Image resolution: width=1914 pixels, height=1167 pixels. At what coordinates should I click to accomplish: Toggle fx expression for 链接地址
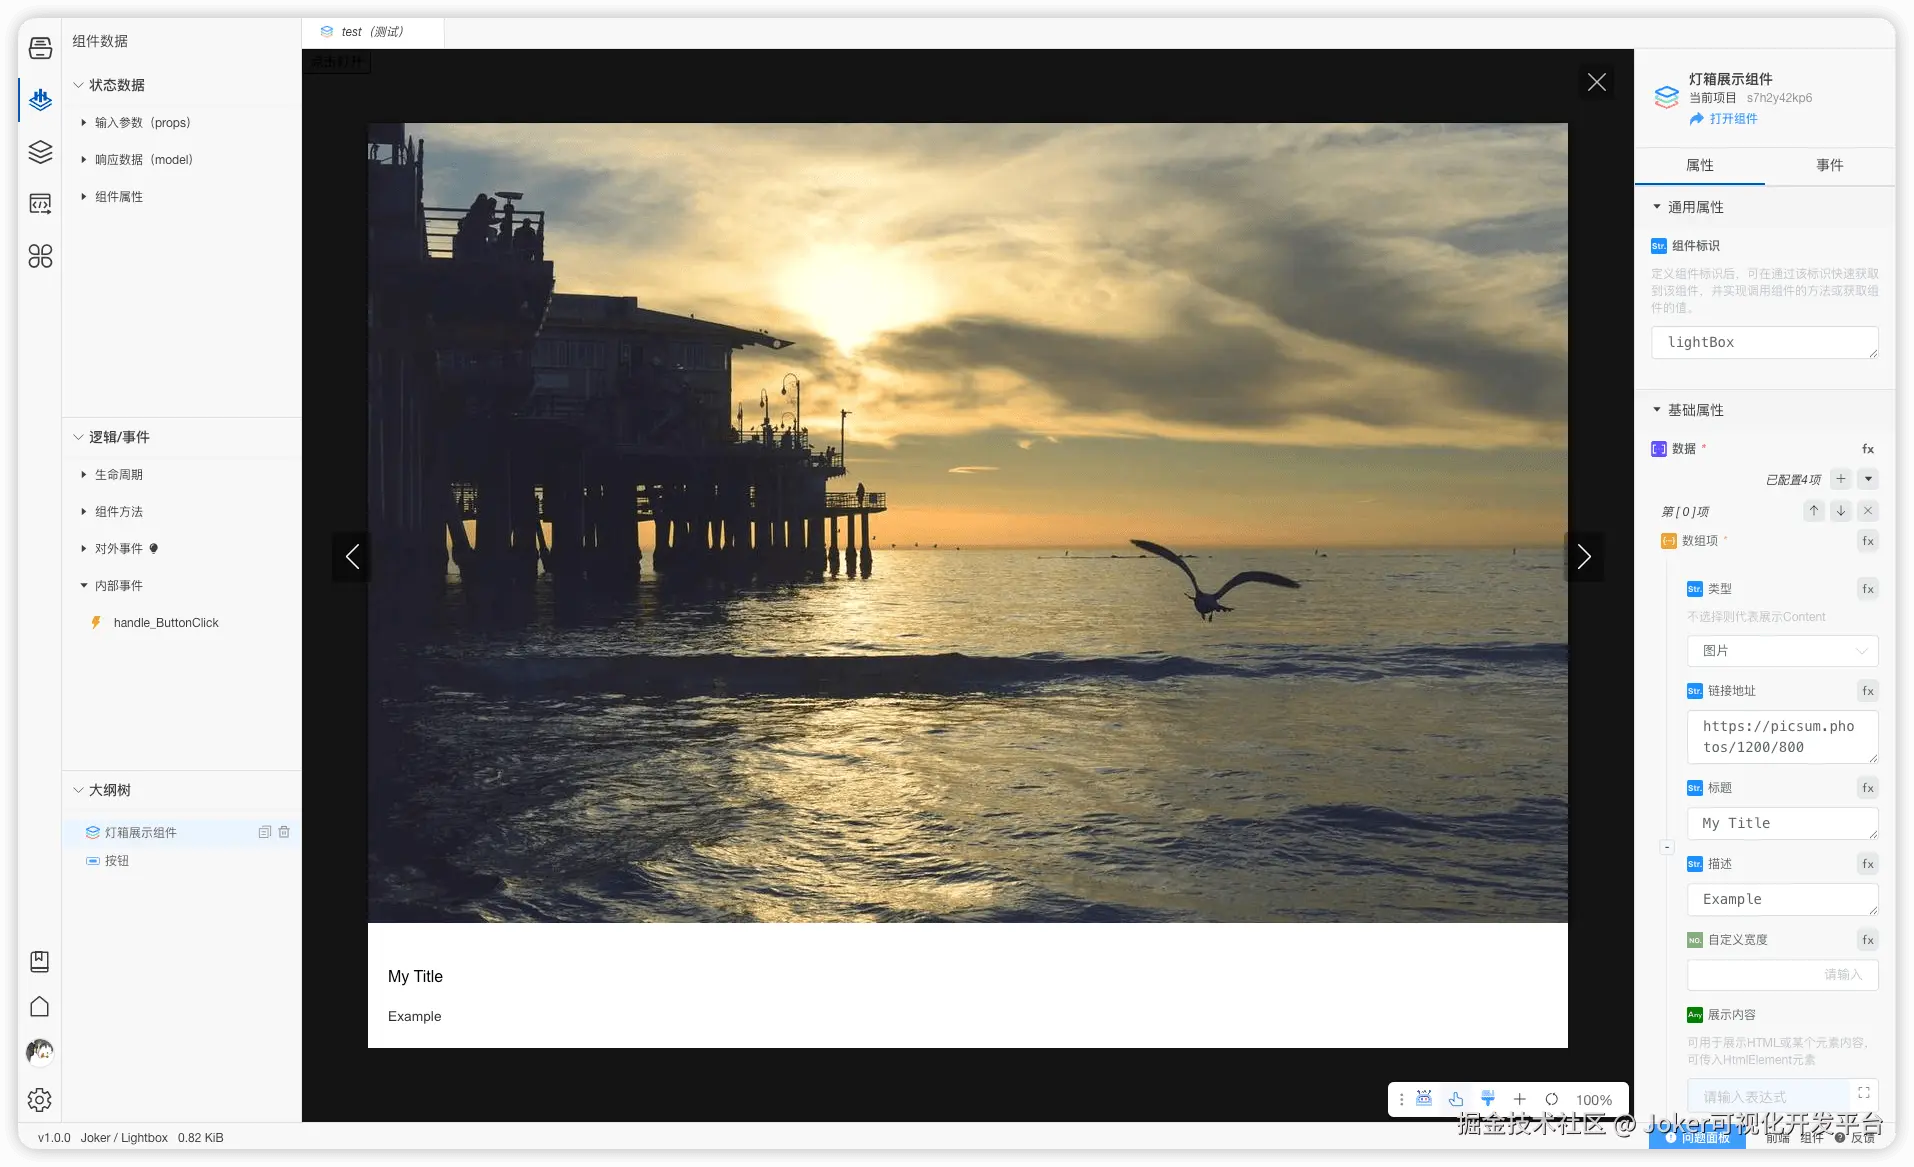[x=1868, y=691]
